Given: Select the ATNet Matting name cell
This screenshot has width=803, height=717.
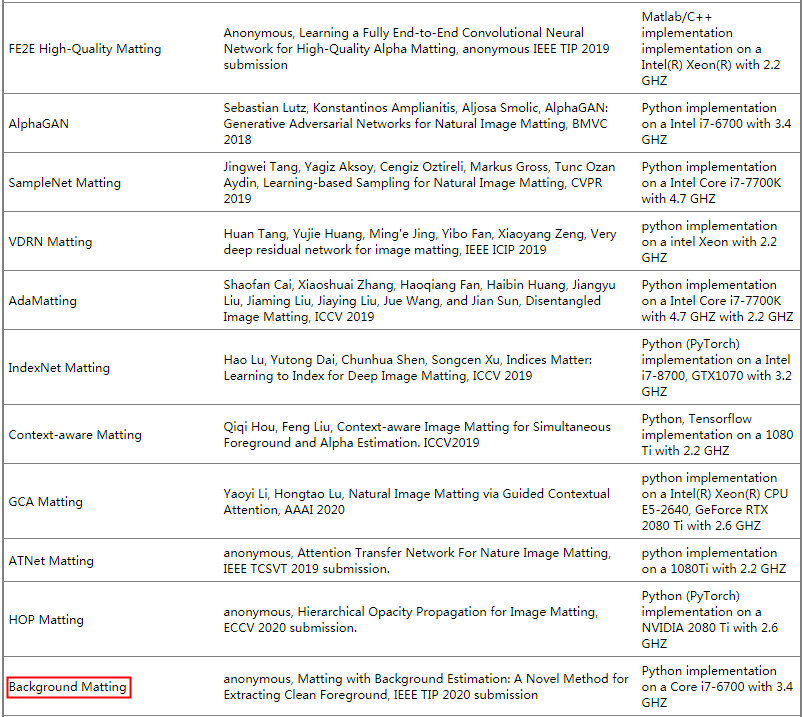Looking at the screenshot, I should point(51,560).
